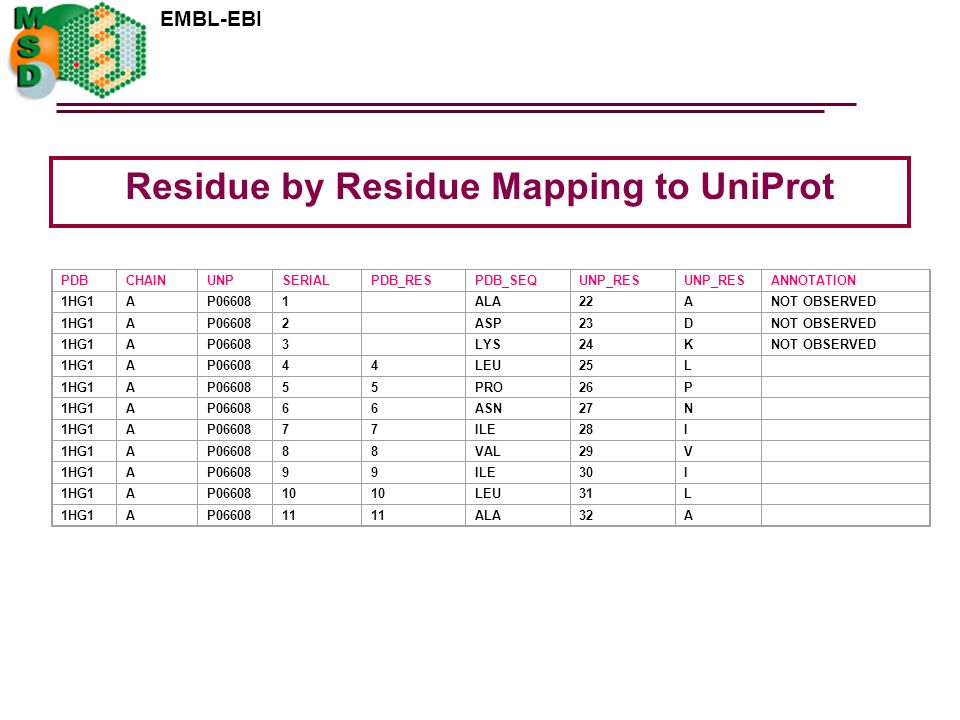Select the PDB_RES column header
This screenshot has width=960, height=720.
(401, 280)
